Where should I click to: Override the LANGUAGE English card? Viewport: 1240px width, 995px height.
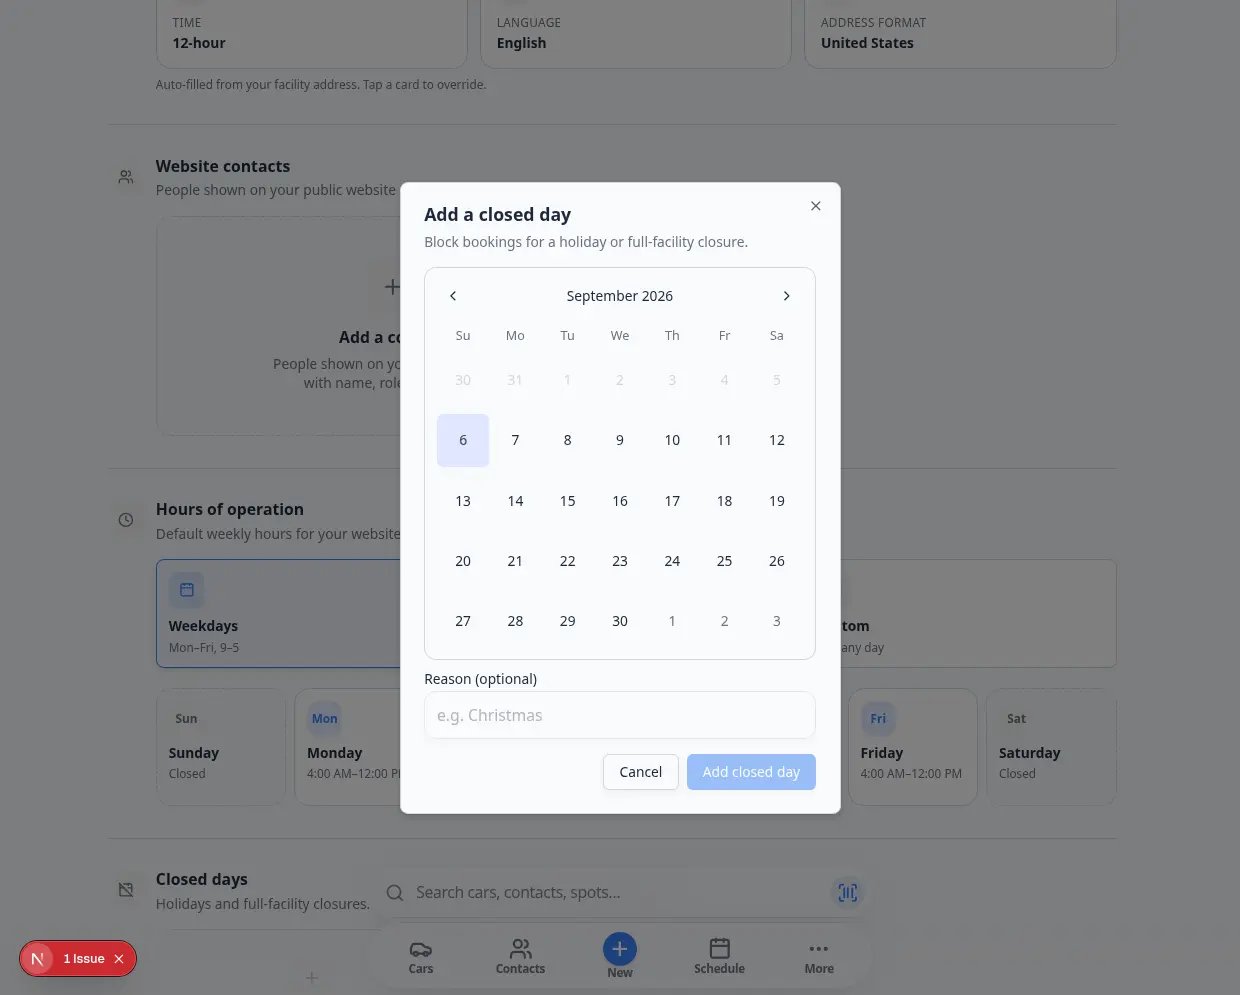coord(636,34)
